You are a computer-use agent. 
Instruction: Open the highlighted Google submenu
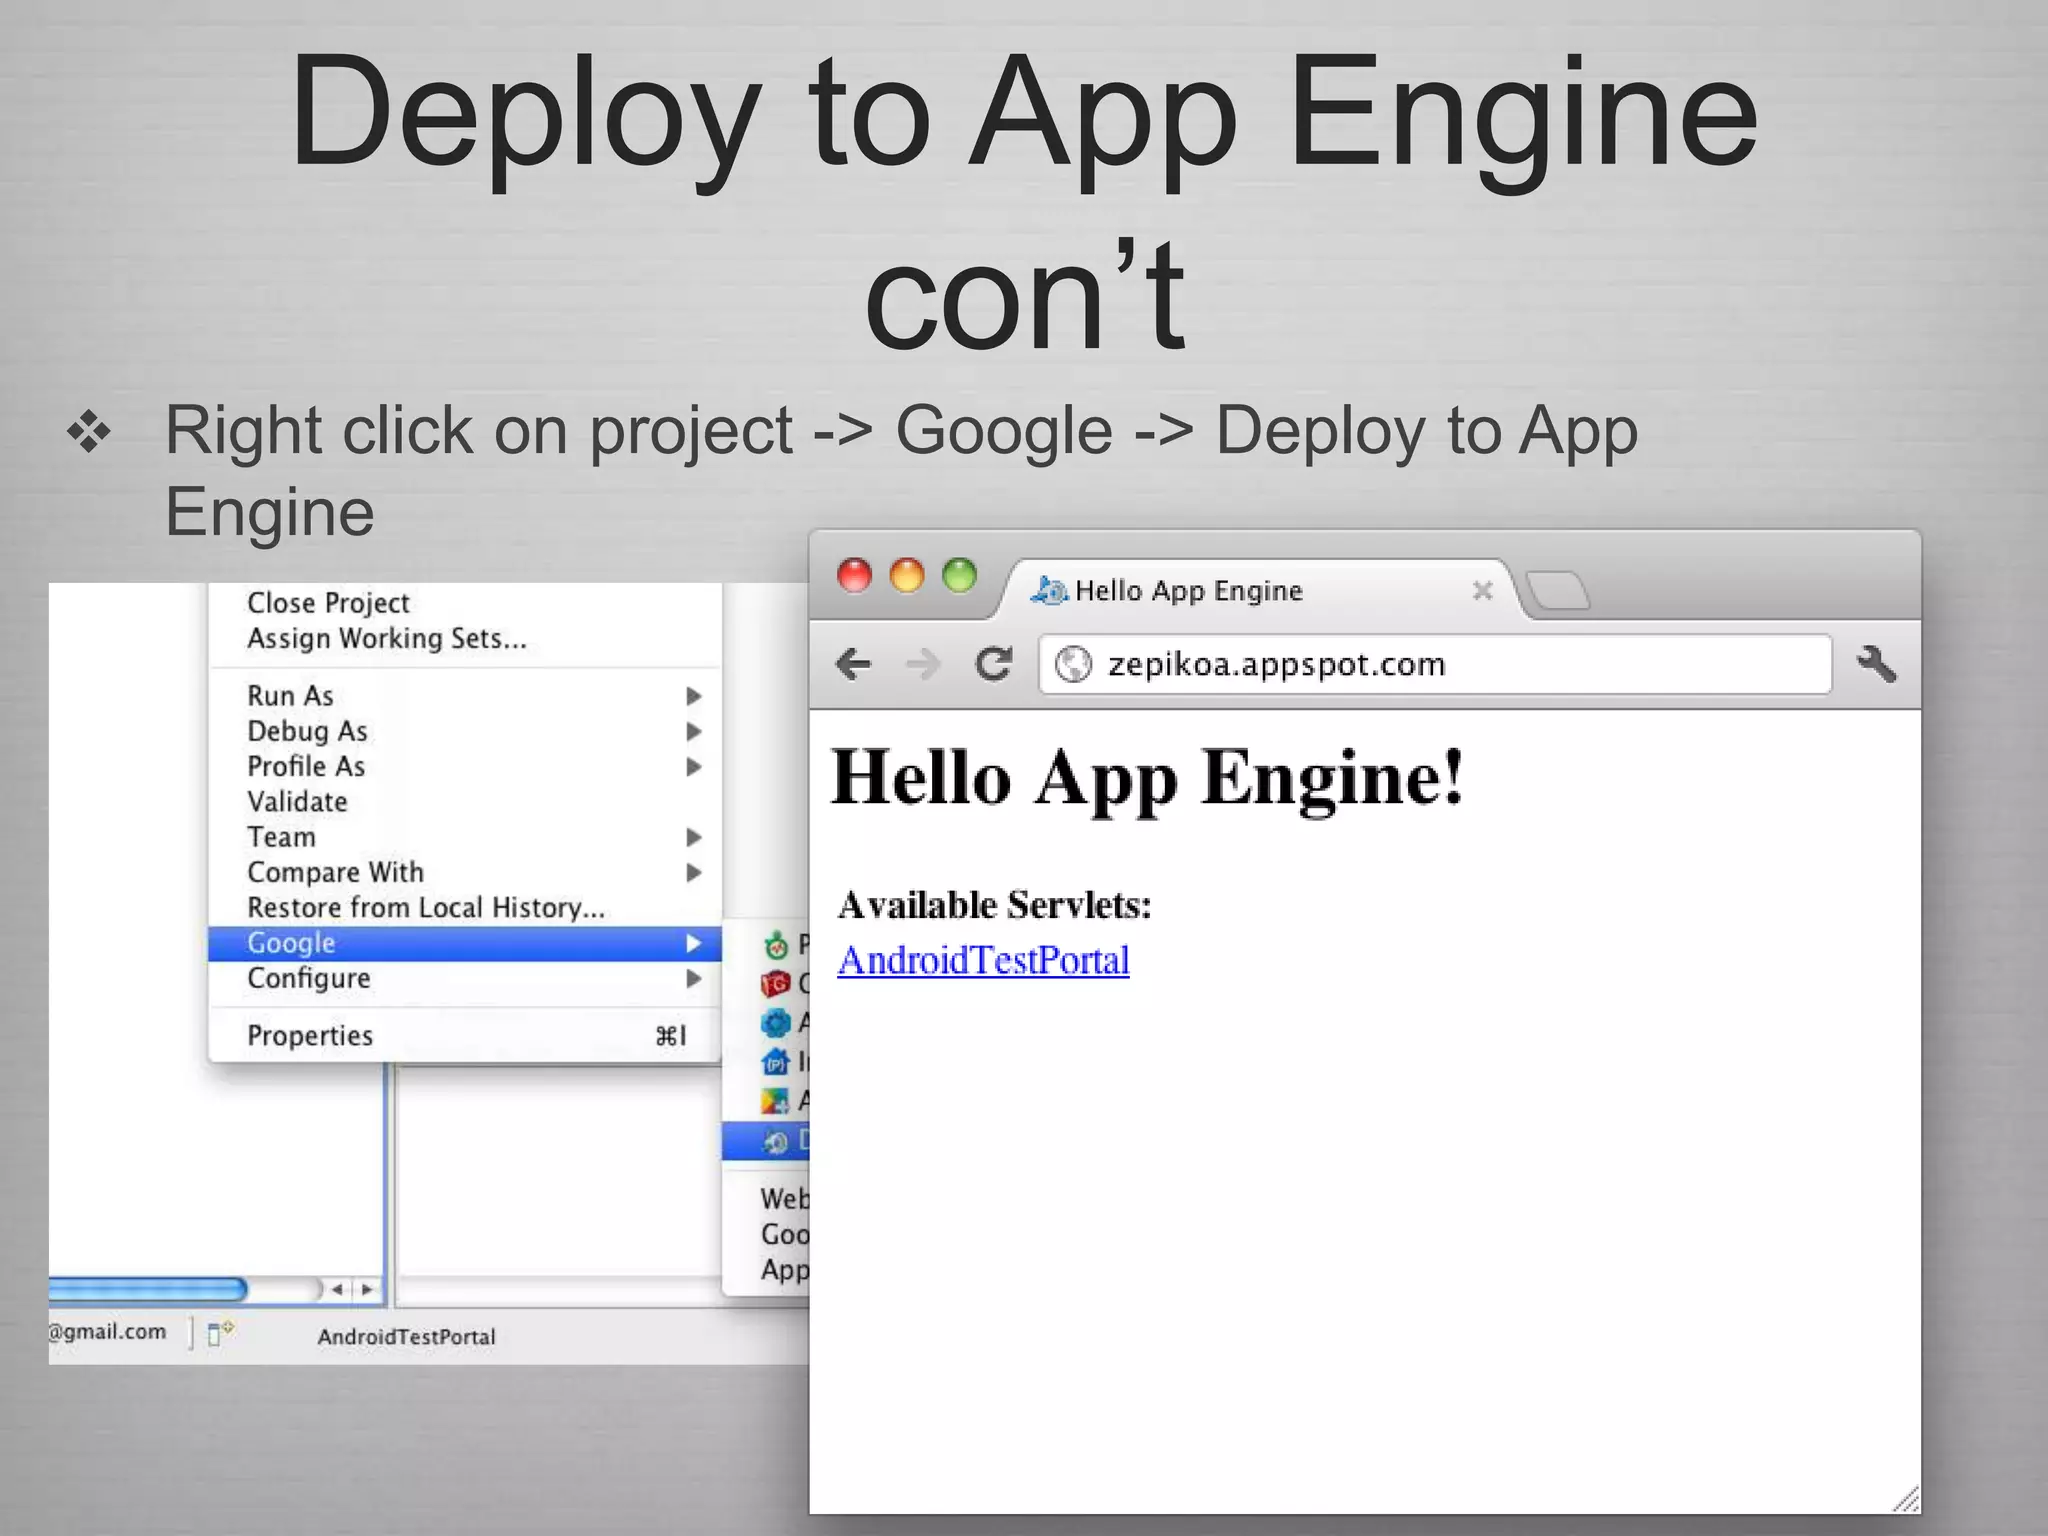[465, 943]
